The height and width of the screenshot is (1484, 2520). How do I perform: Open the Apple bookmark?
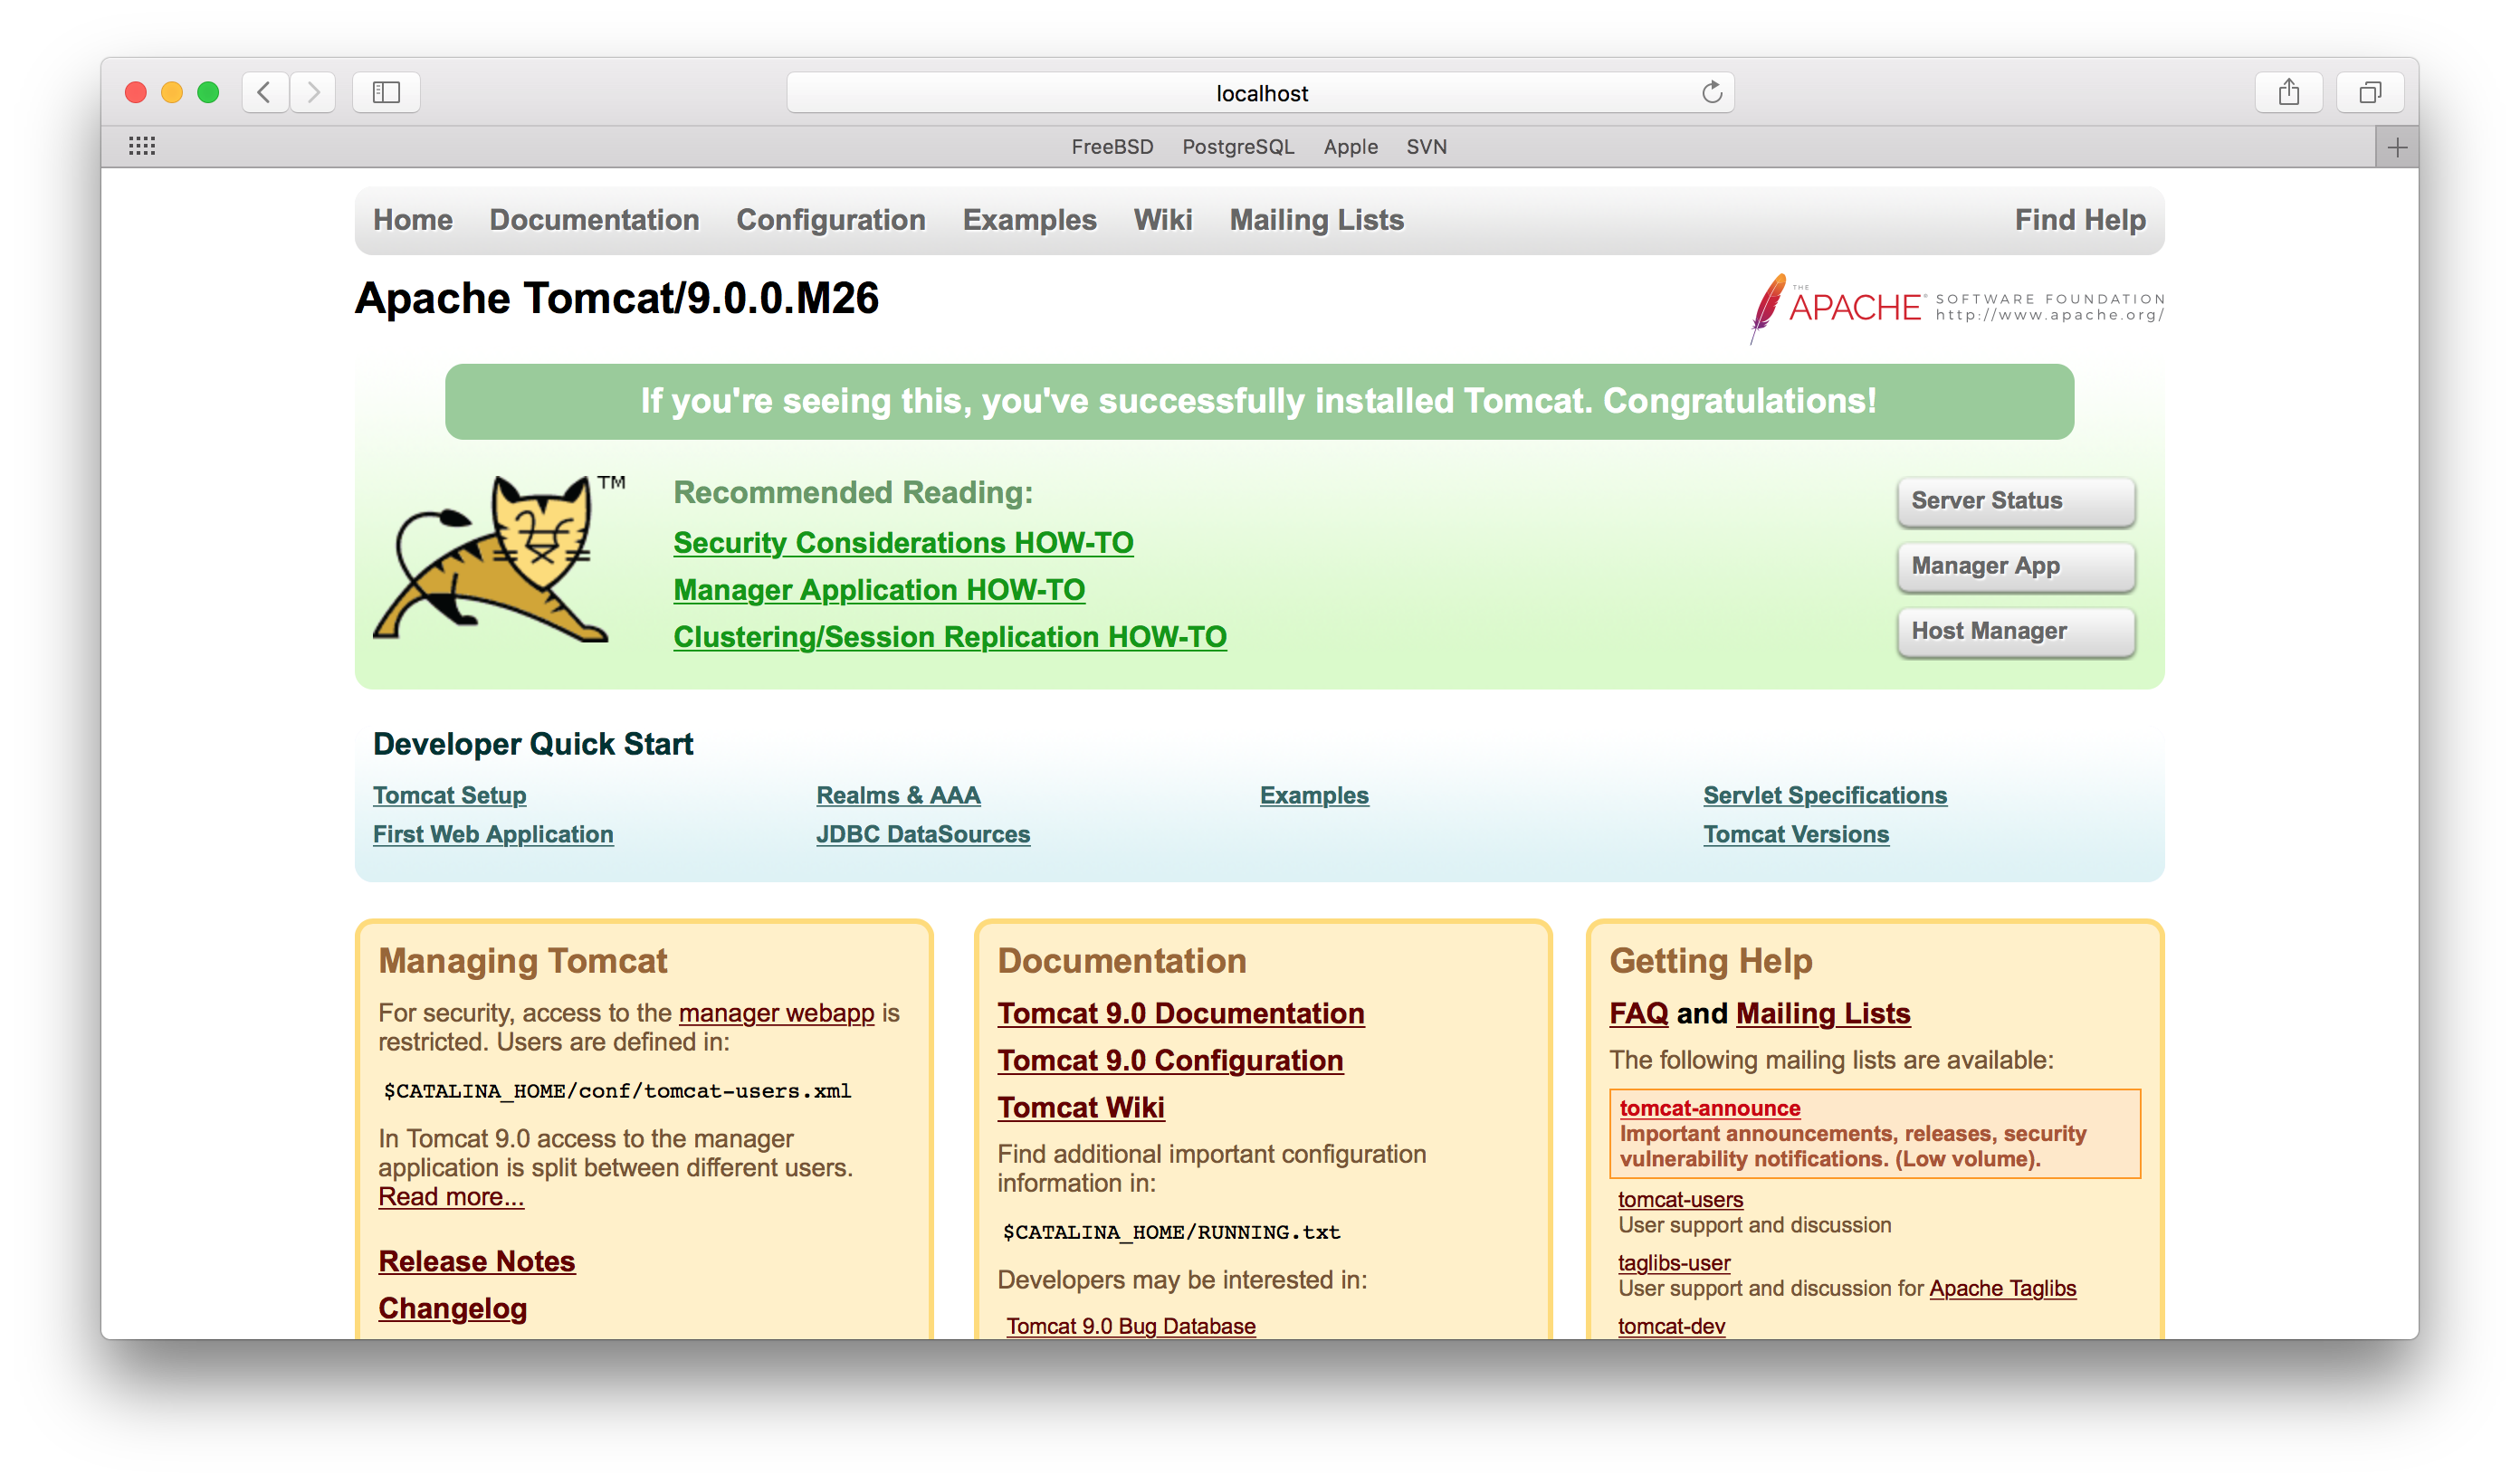tap(1350, 147)
